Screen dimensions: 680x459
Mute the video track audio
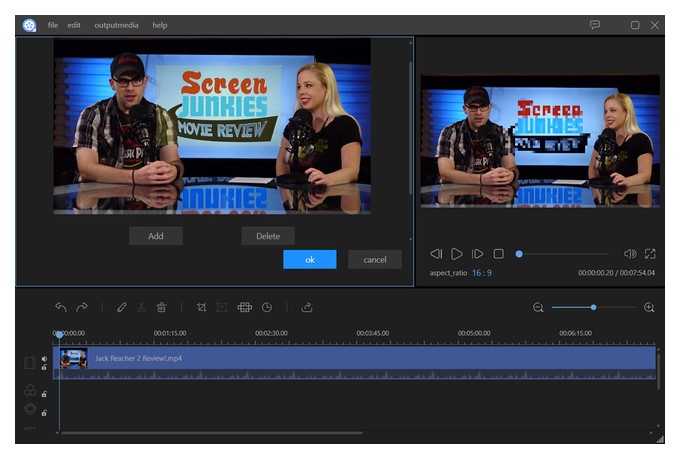click(44, 359)
